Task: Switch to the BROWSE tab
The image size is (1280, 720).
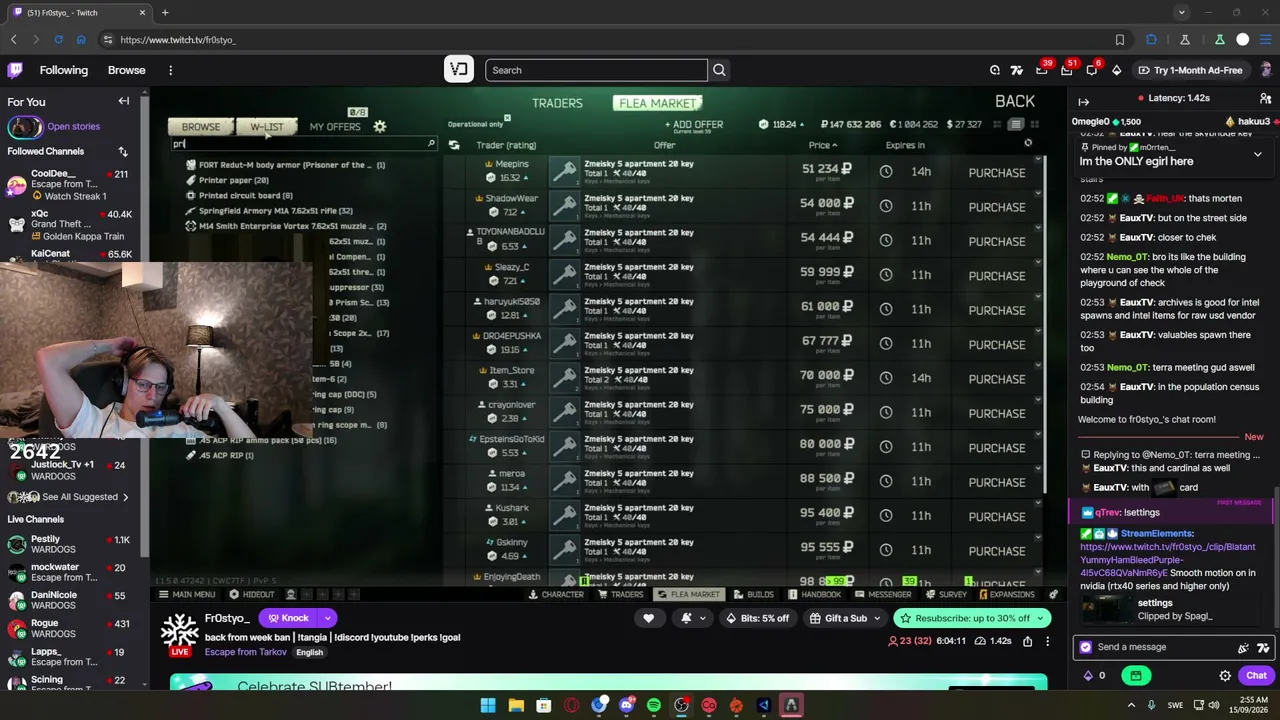Action: click(201, 127)
